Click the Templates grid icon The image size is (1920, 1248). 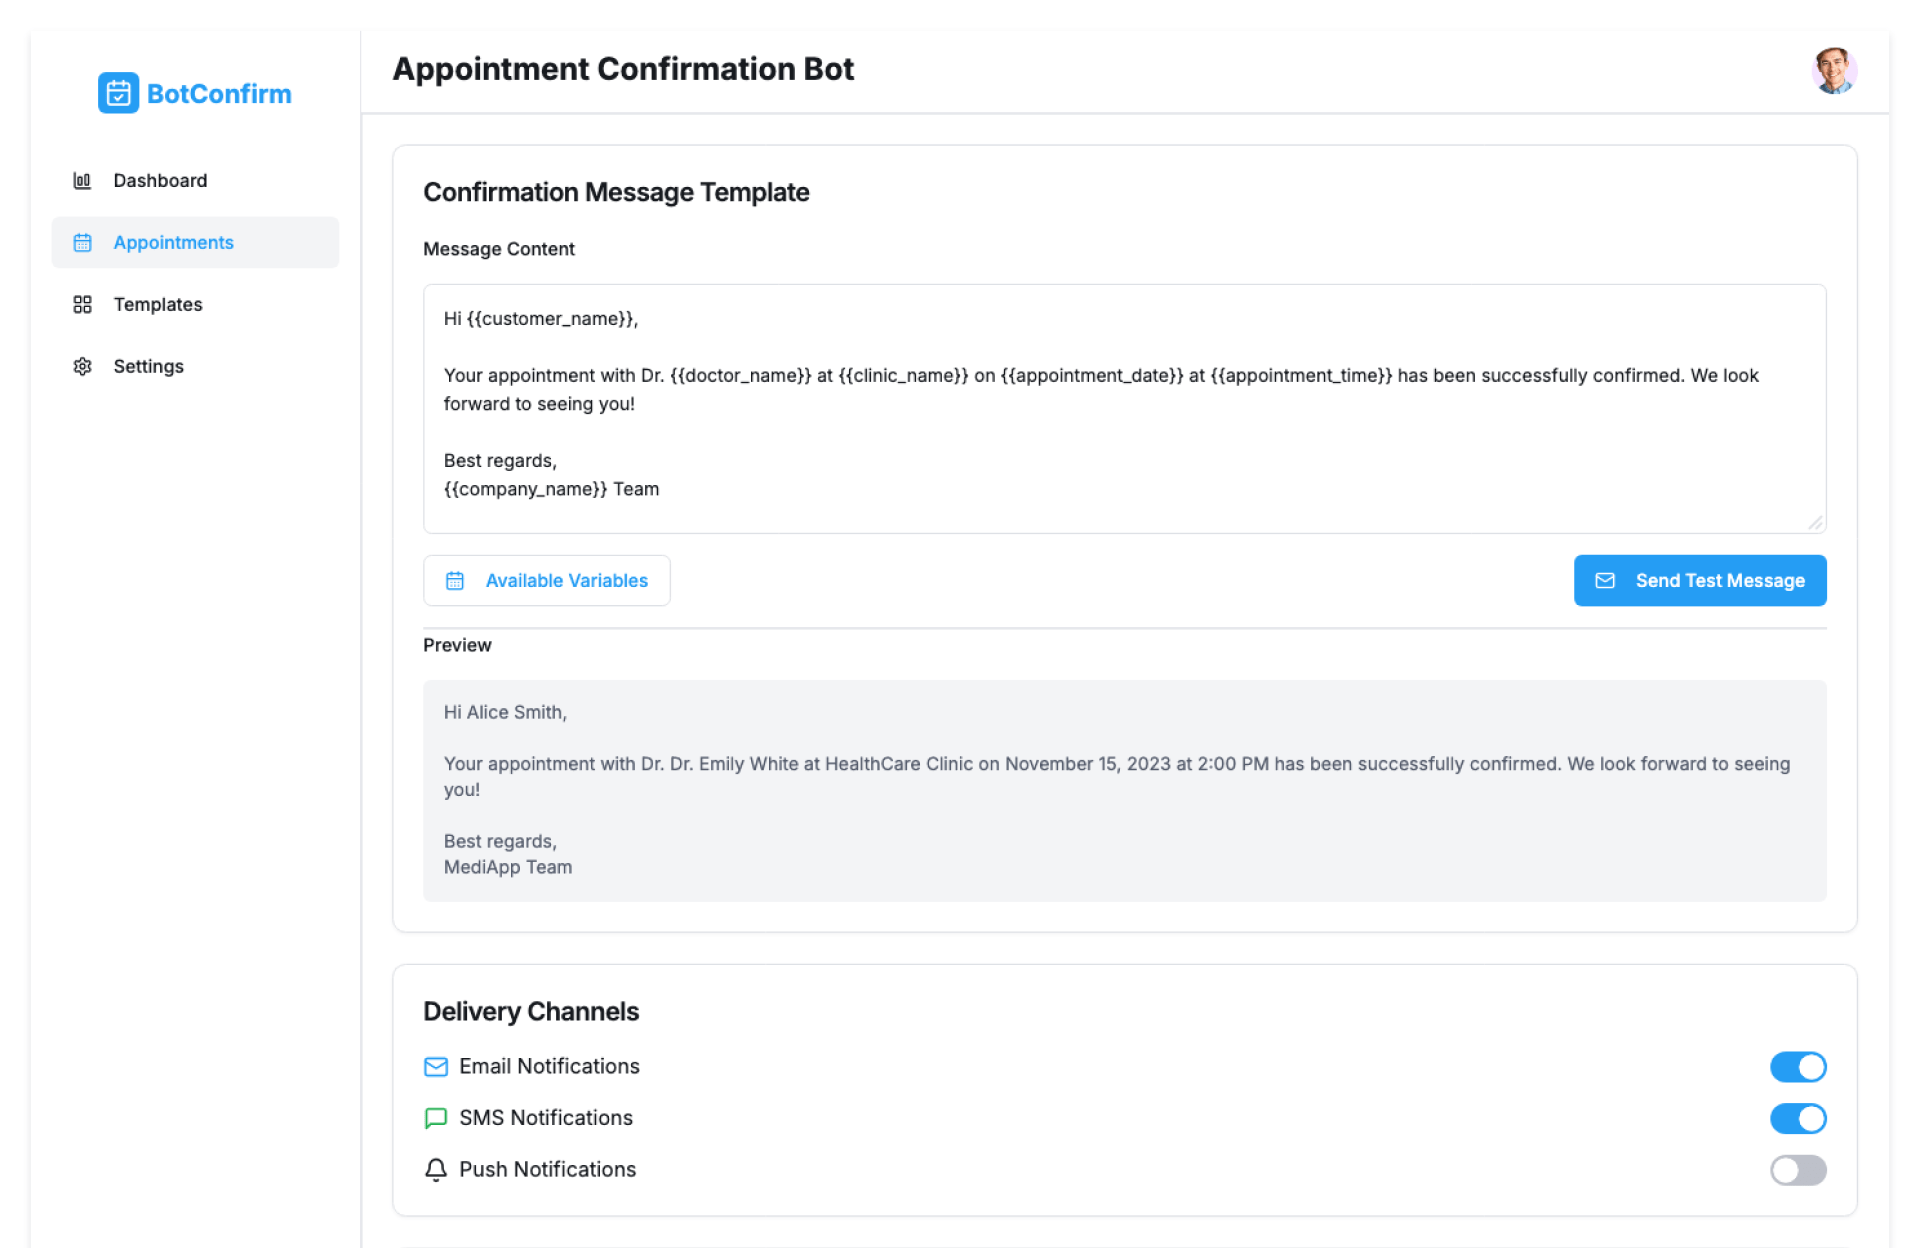(82, 305)
